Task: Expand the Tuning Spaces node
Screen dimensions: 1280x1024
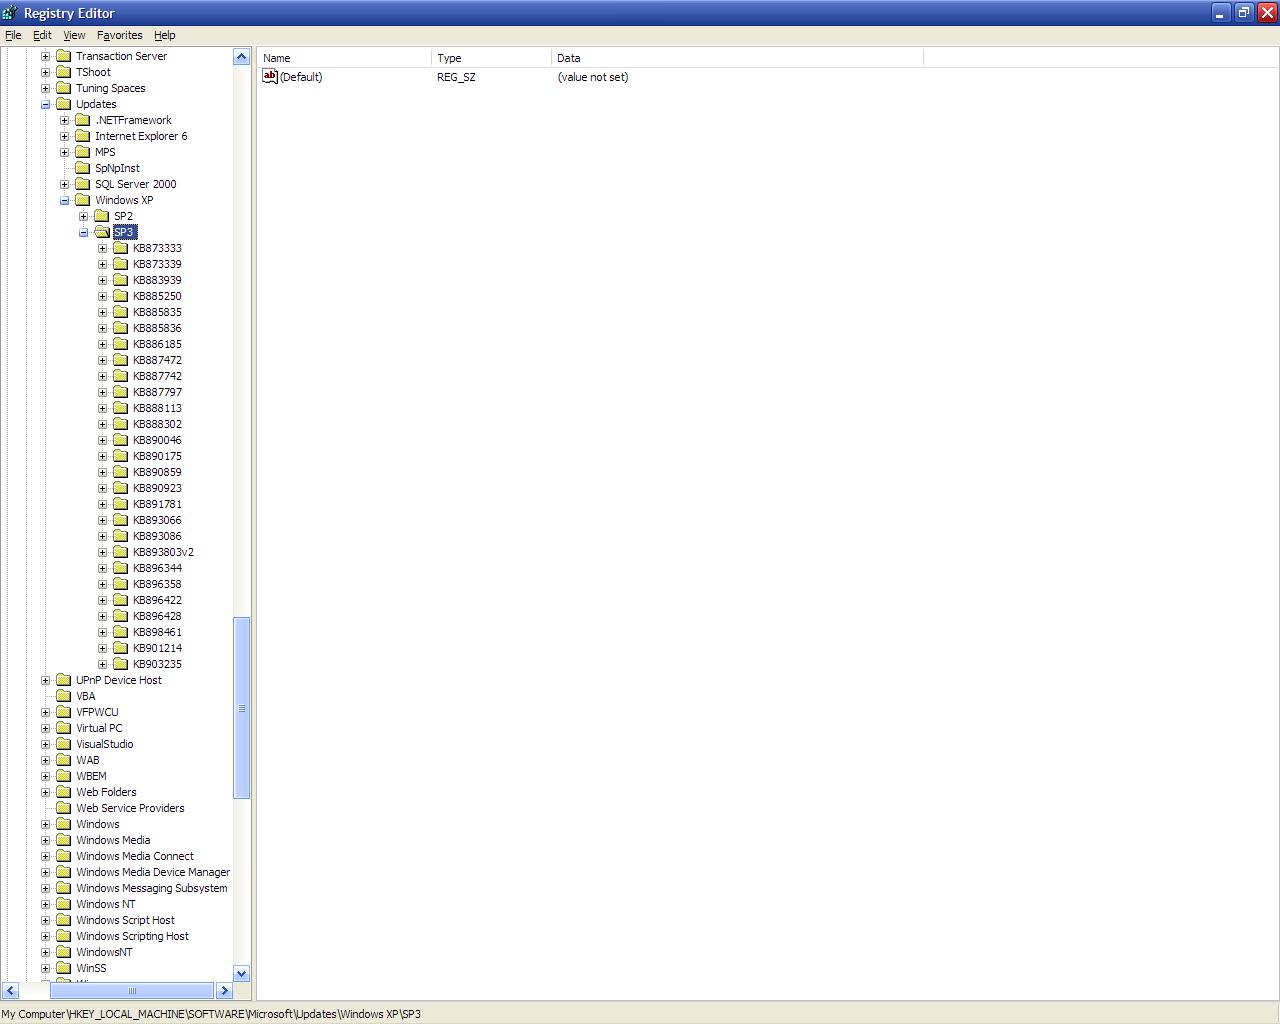Action: pos(45,88)
